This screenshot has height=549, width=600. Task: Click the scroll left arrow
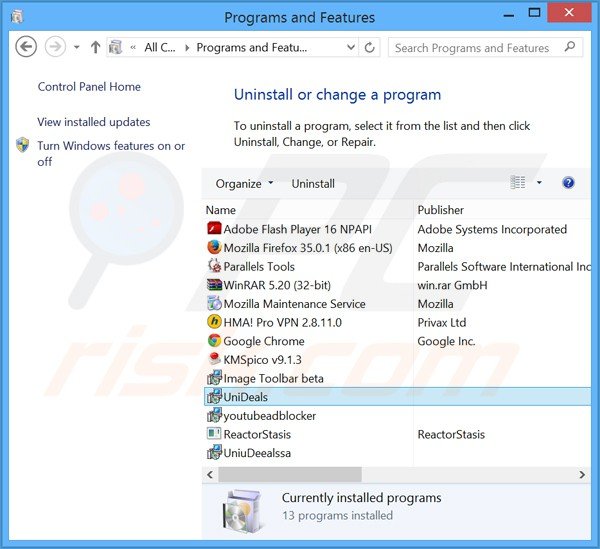pos(210,475)
